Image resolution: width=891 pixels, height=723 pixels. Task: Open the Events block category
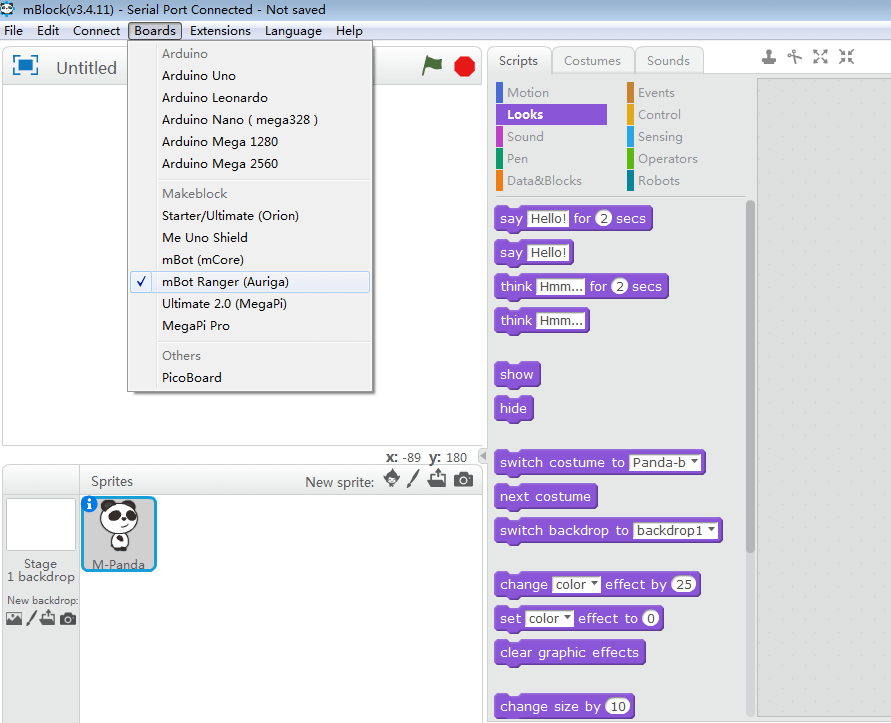click(682, 93)
